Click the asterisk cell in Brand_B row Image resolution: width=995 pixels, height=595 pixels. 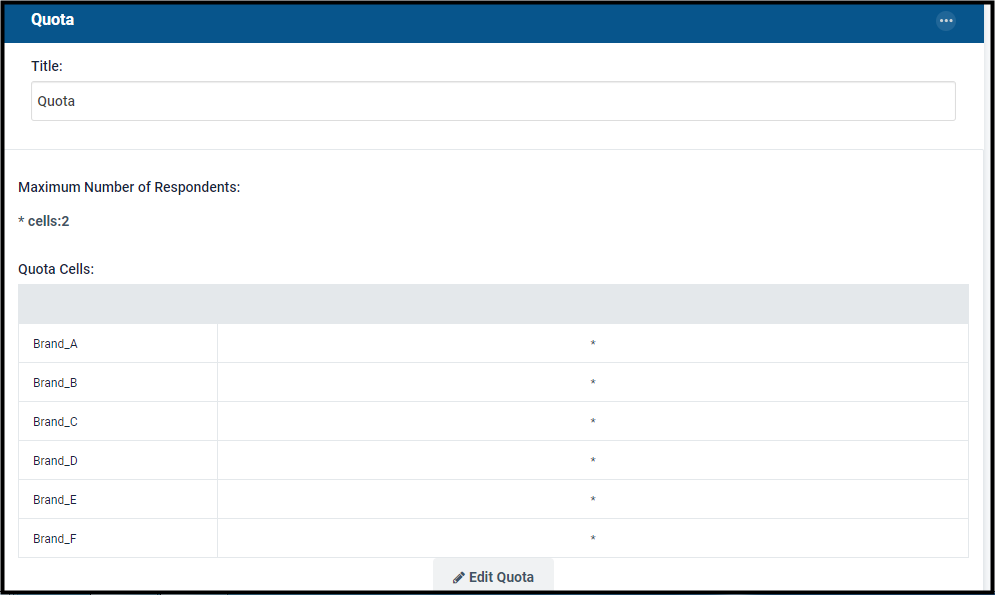click(593, 382)
